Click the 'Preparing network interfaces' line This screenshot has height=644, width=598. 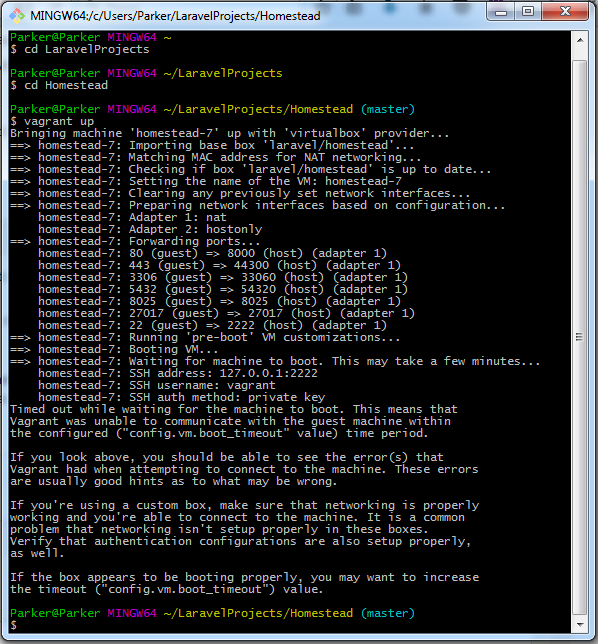point(258,205)
